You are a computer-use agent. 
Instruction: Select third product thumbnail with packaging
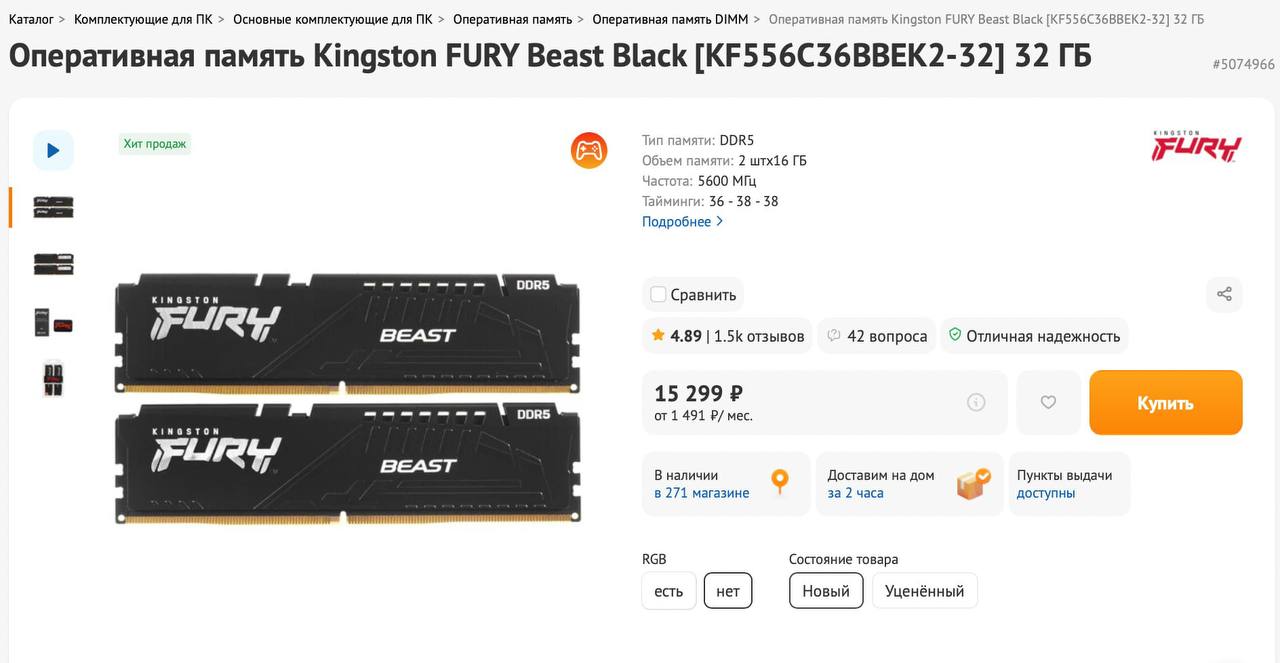(54, 323)
